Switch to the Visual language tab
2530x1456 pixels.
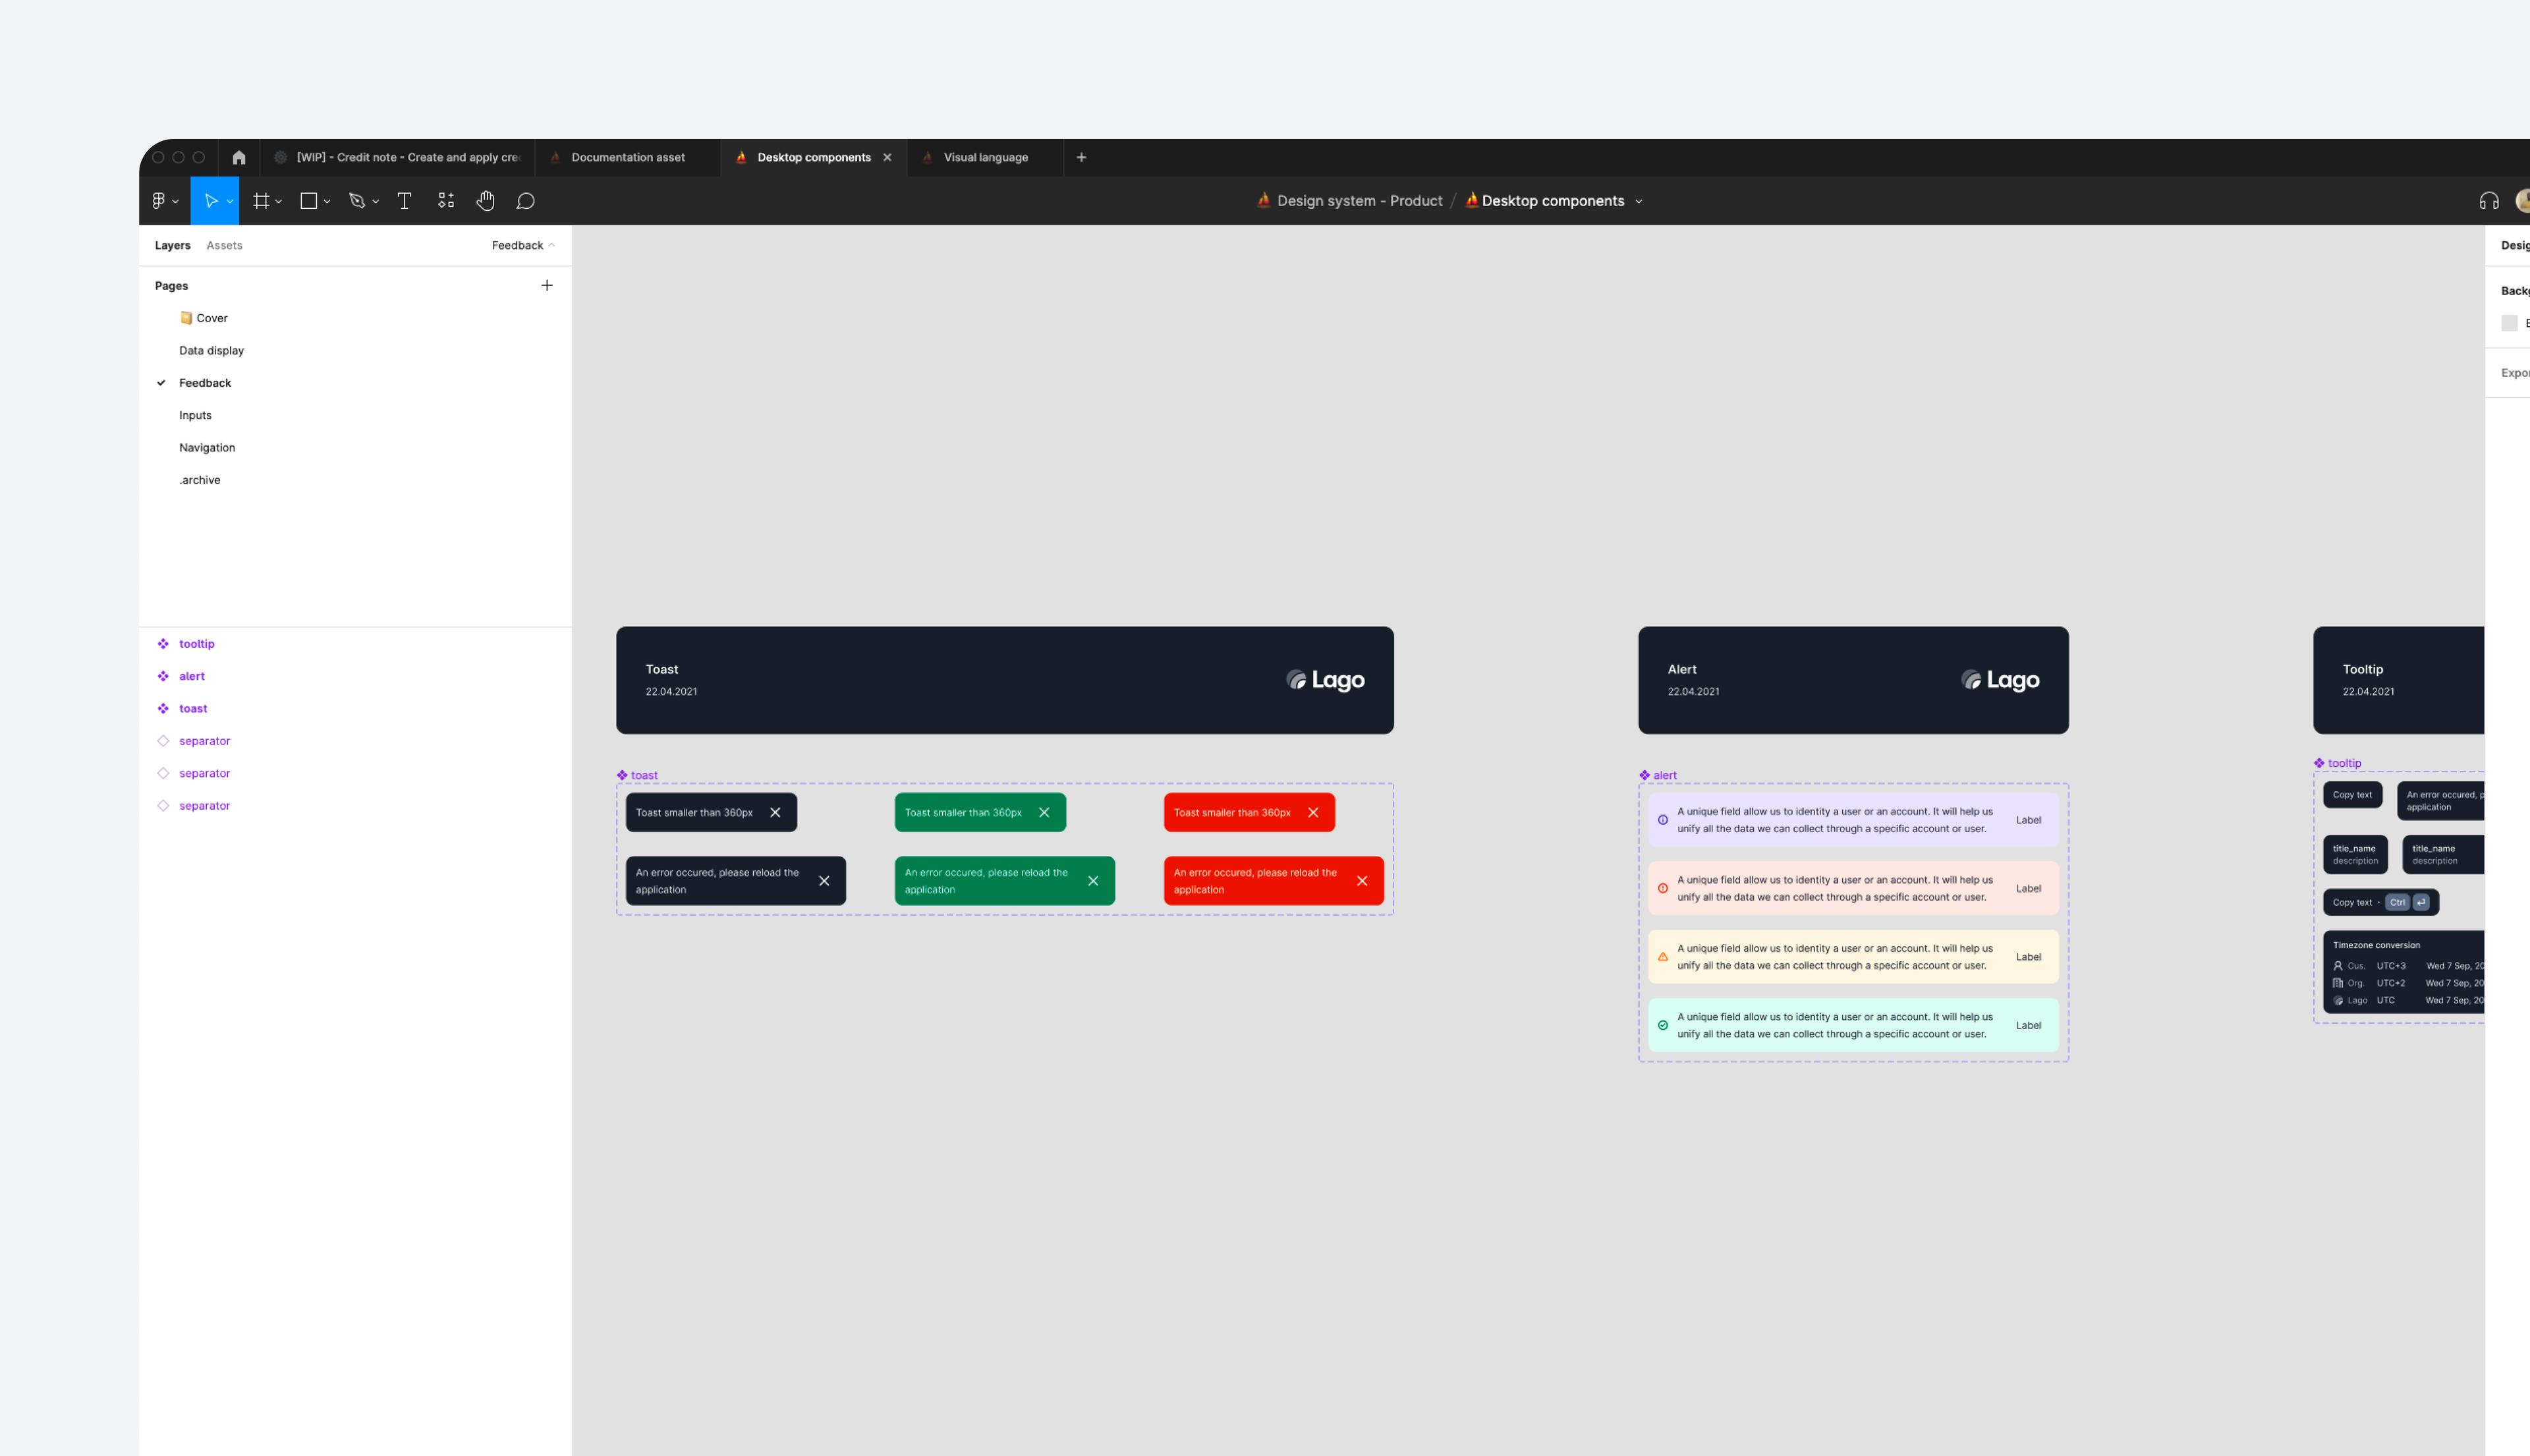point(985,157)
